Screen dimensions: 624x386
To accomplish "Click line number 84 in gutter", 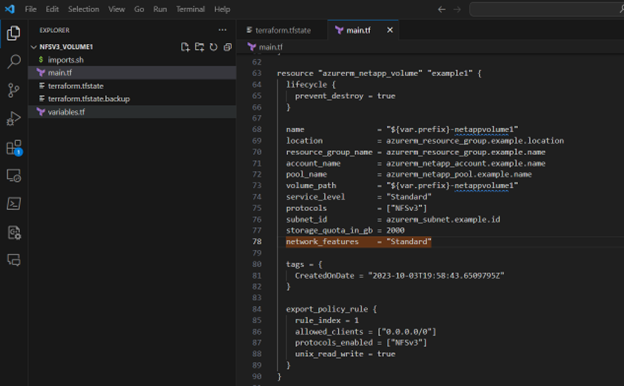I will pos(257,309).
